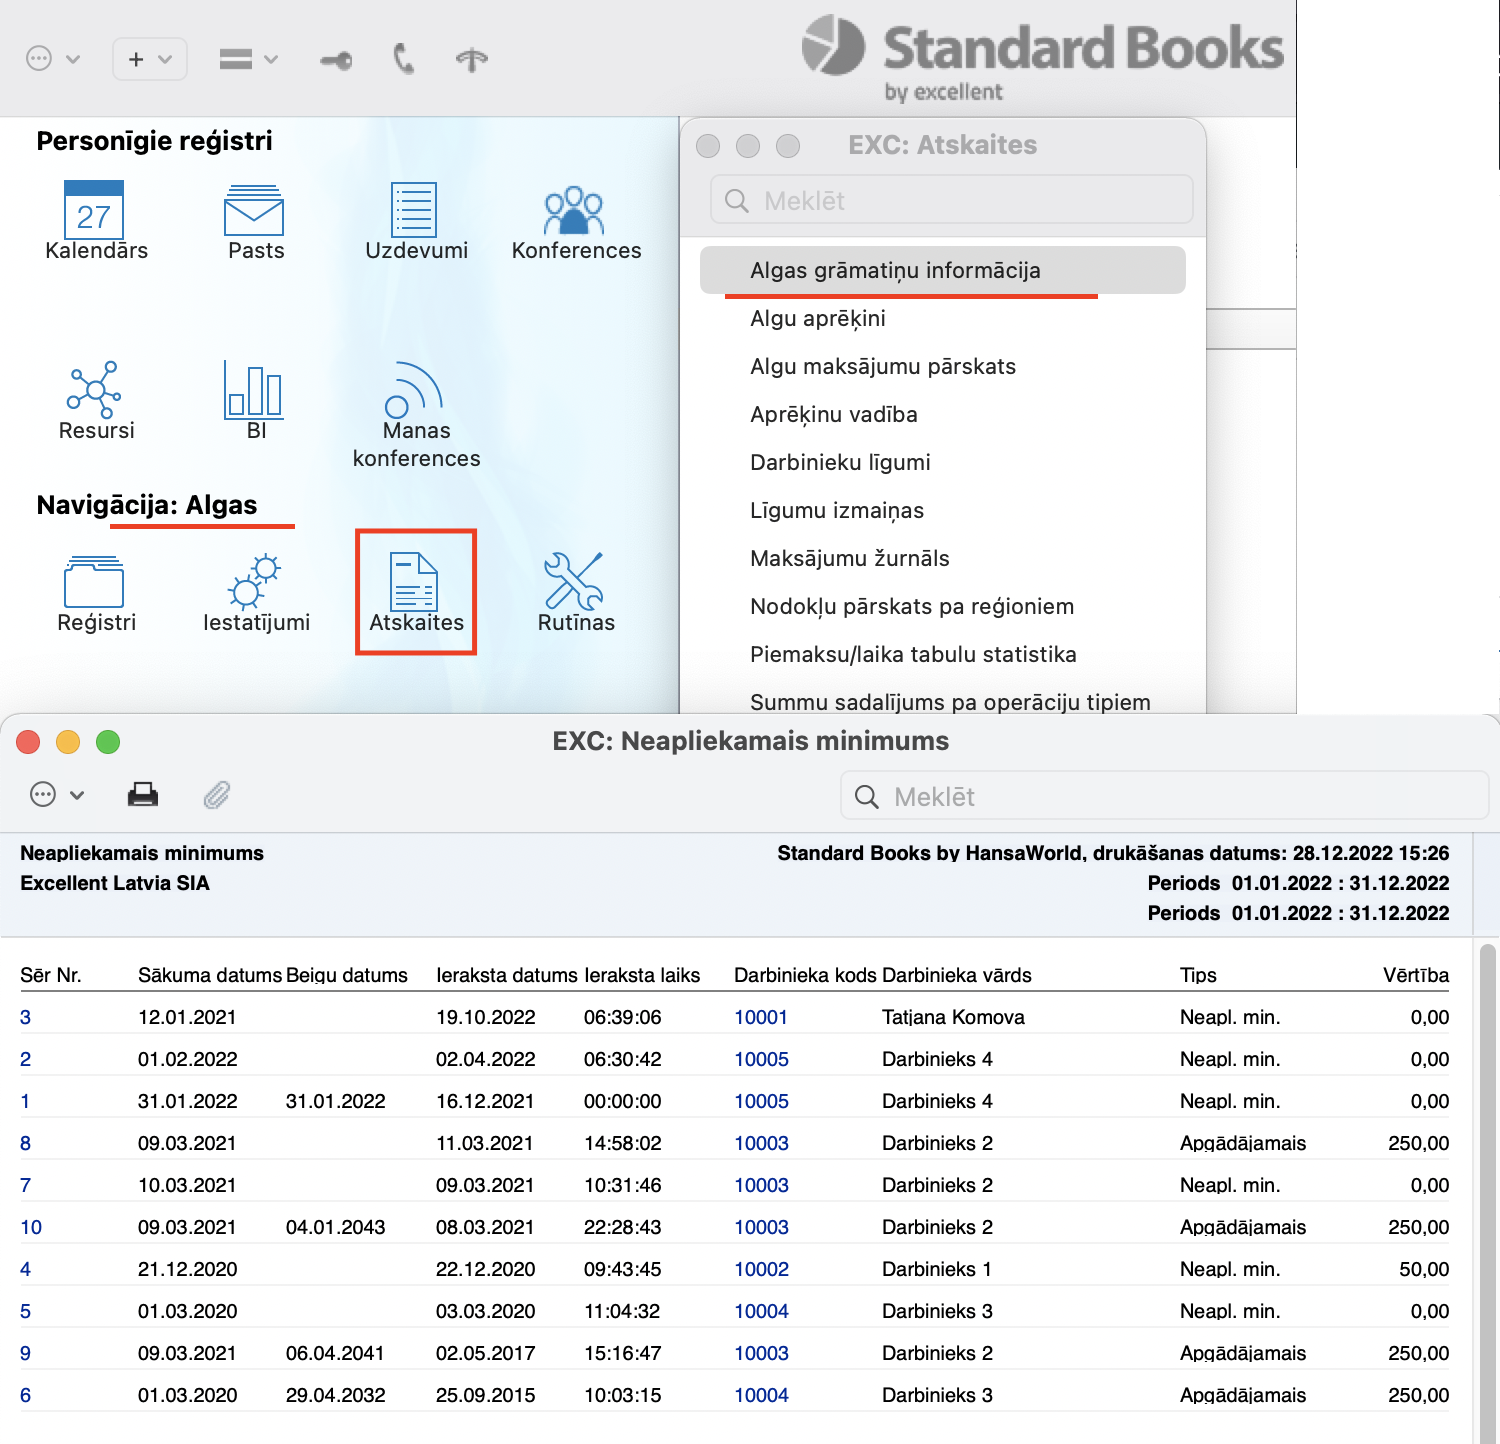
Task: Expand the plus create dropdown
Action: click(150, 59)
